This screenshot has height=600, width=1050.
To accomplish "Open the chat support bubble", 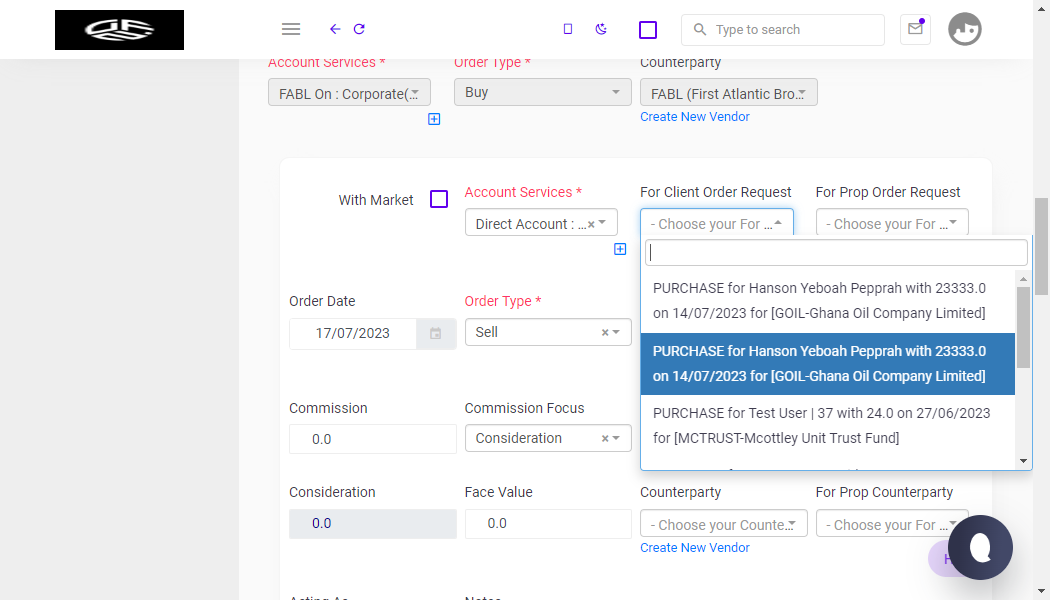I will (980, 547).
